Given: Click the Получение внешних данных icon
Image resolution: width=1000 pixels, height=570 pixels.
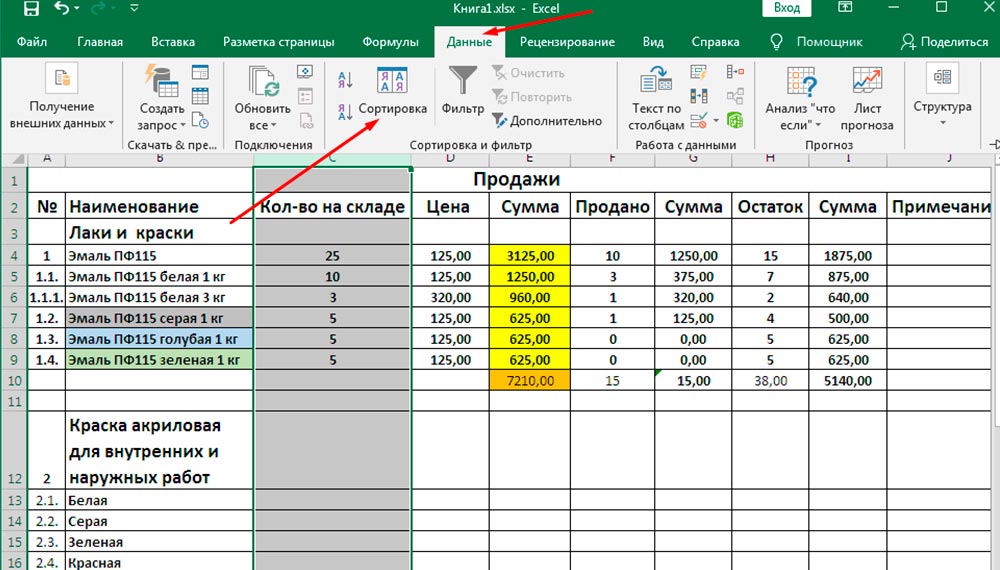Looking at the screenshot, I should [62, 79].
